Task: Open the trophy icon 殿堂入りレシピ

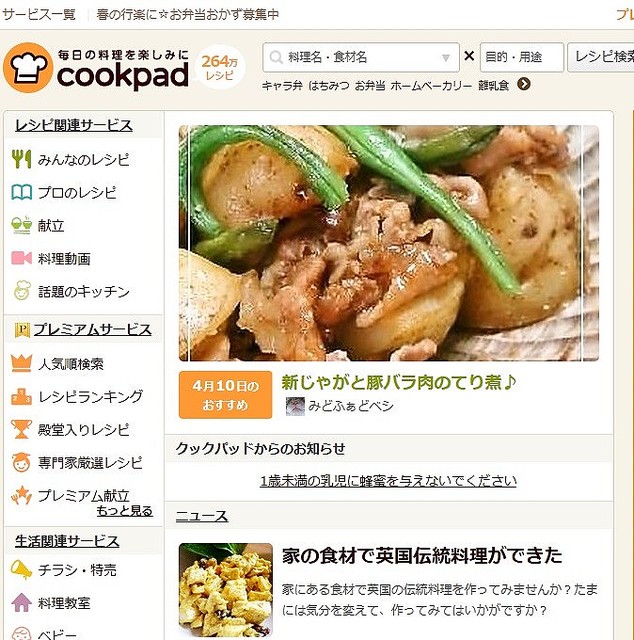Action: coord(21,429)
